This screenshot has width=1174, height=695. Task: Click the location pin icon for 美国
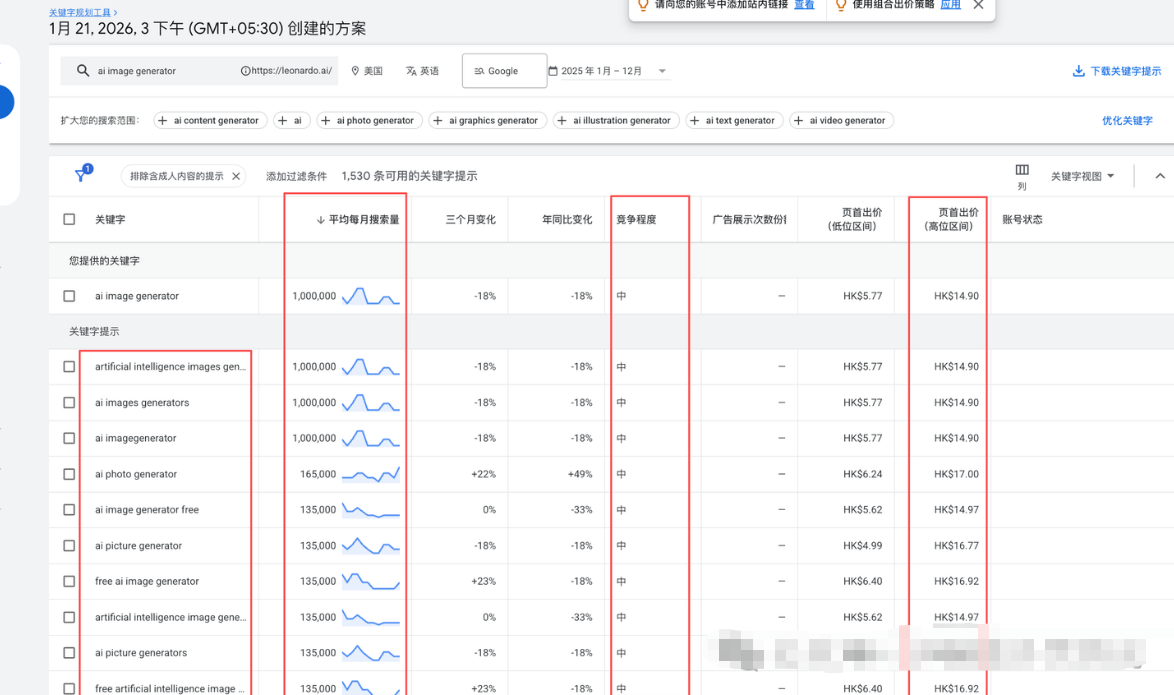pos(356,71)
